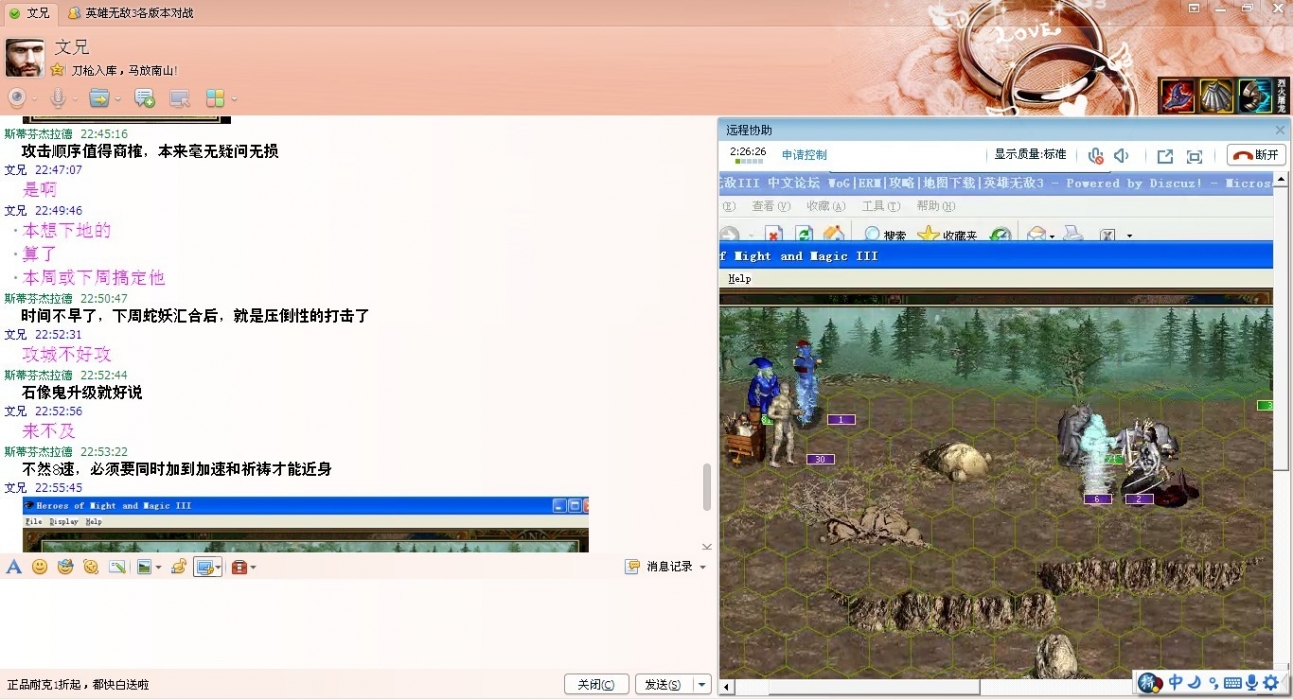1293x700 pixels.
Task: Open the ad link 正品耐克1折起
Action: [78, 685]
